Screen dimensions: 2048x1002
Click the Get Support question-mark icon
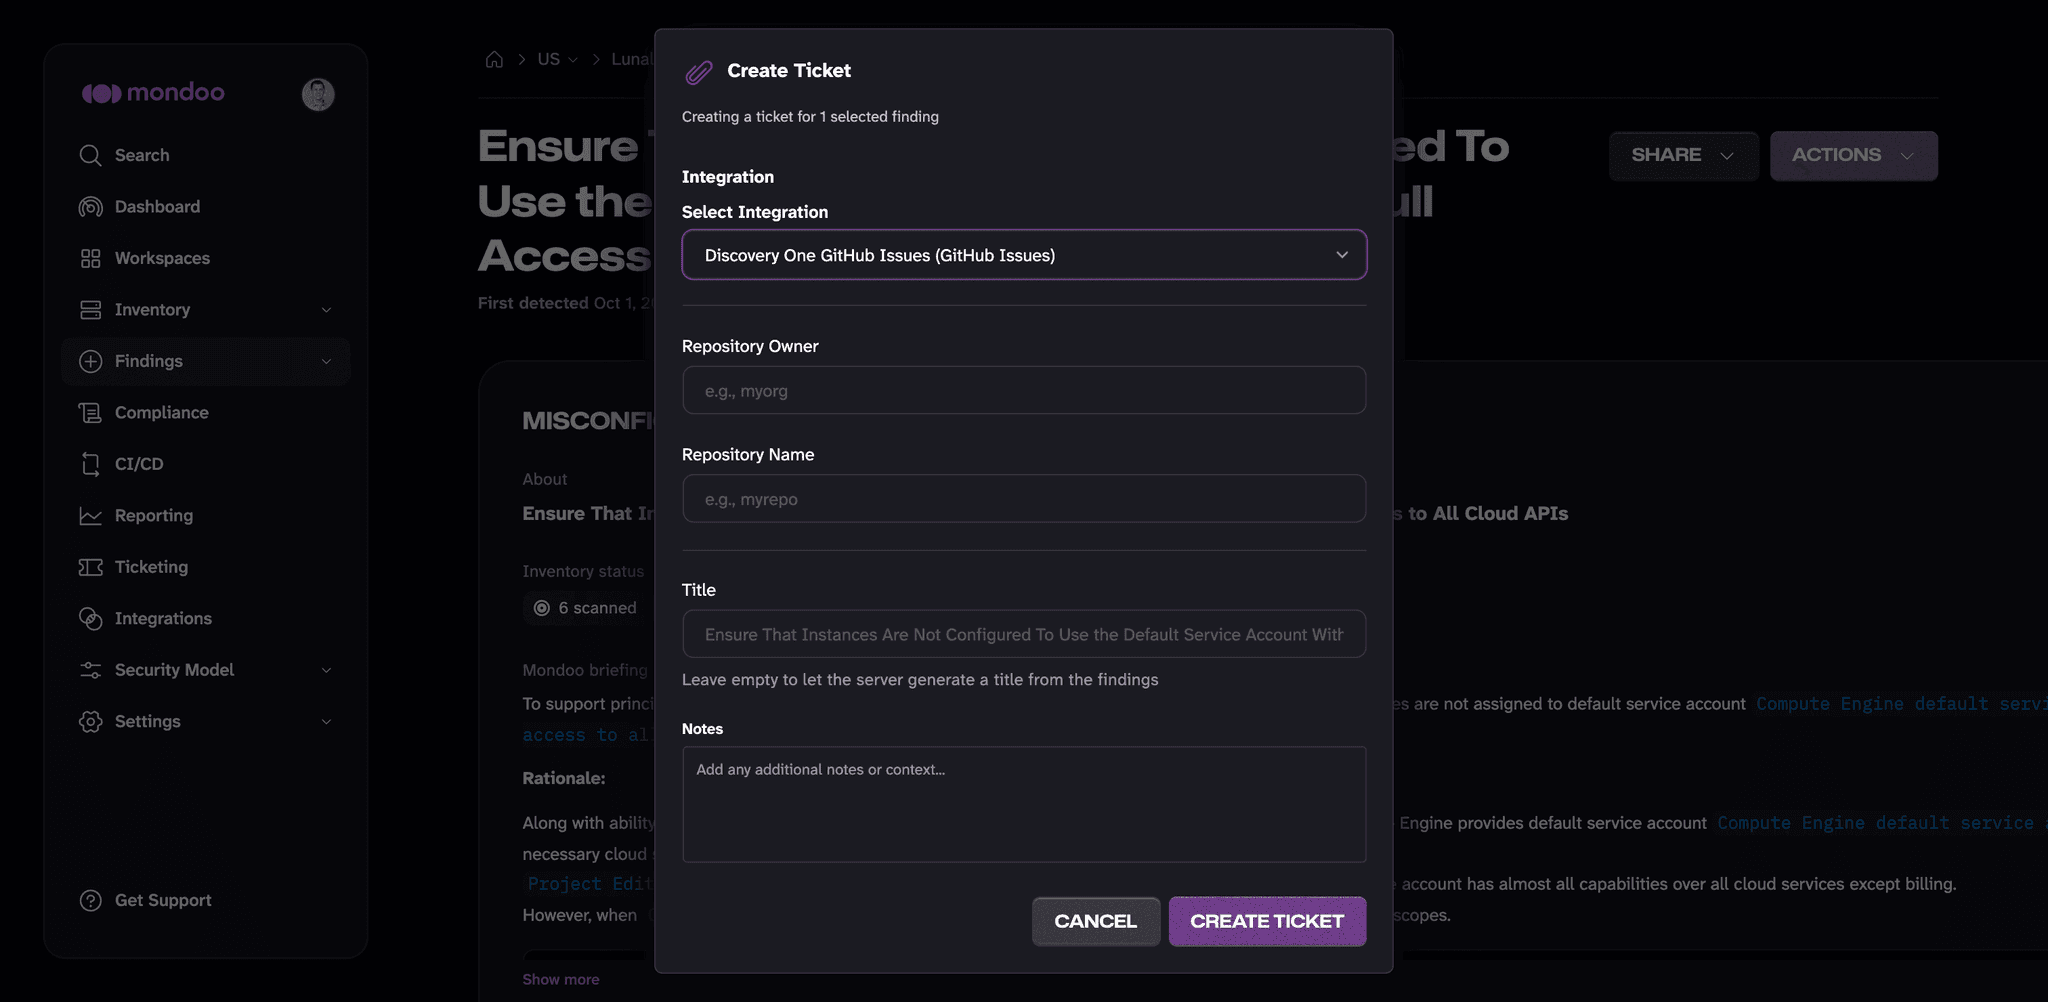click(x=90, y=900)
